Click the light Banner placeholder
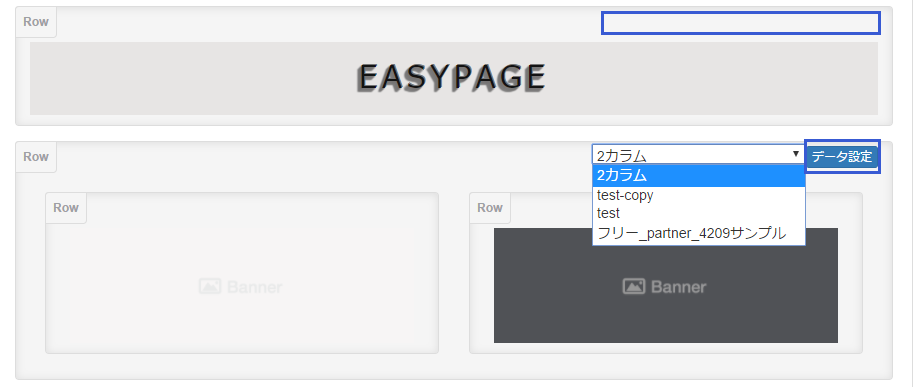This screenshot has width=913, height=387. (242, 287)
